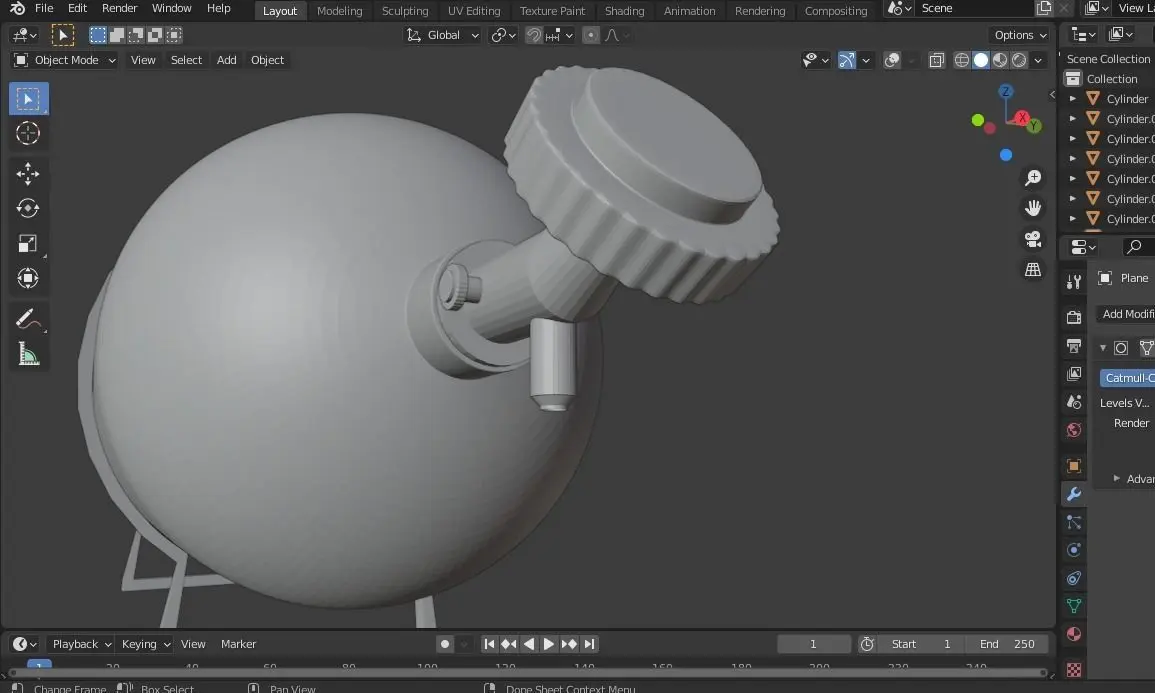Open the Object properties tab
This screenshot has width=1155, height=693.
point(1074,466)
